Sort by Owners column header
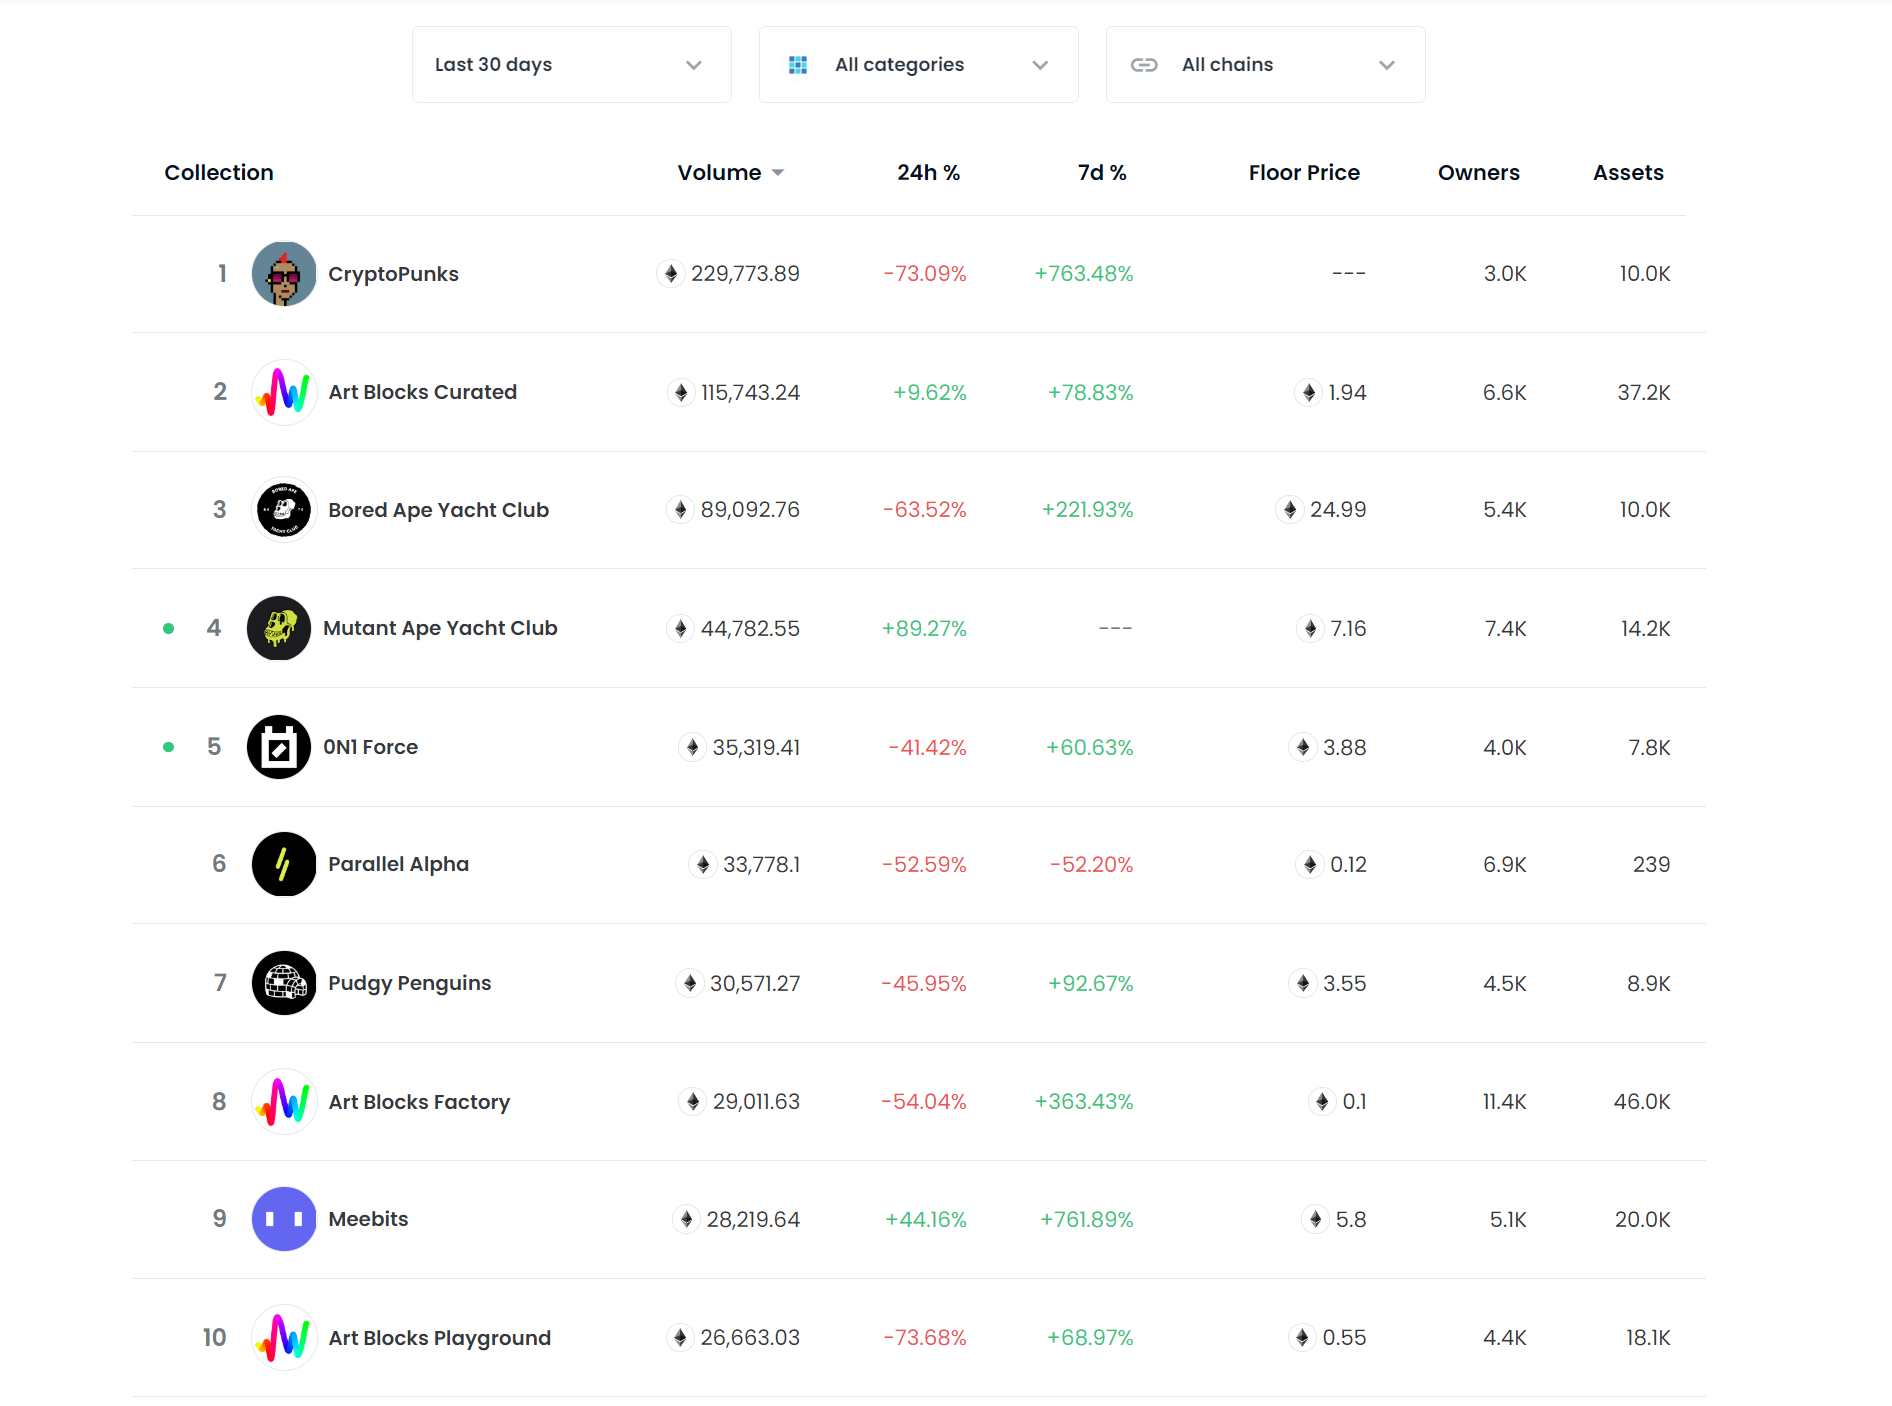 pos(1479,173)
